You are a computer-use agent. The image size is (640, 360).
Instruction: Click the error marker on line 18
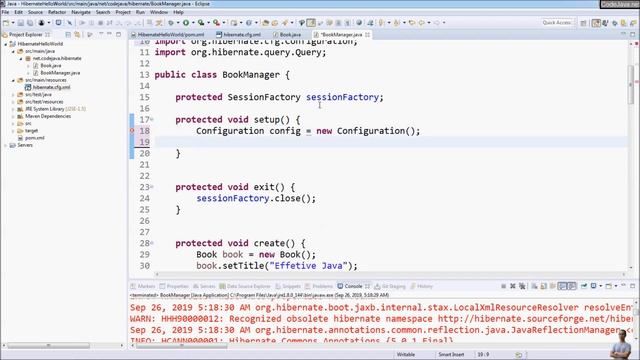coord(132,131)
